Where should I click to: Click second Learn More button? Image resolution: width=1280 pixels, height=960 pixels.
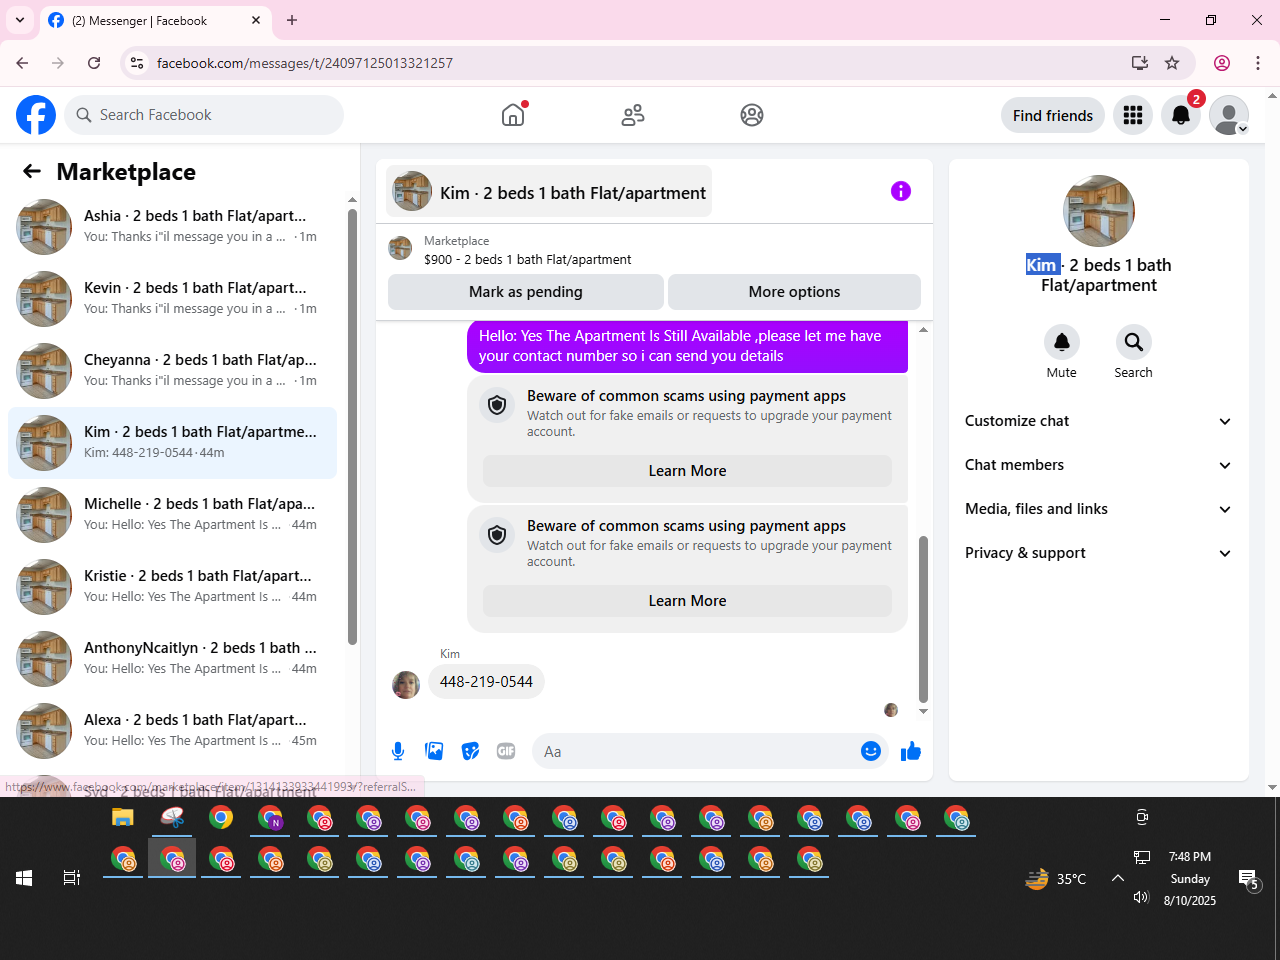(687, 601)
